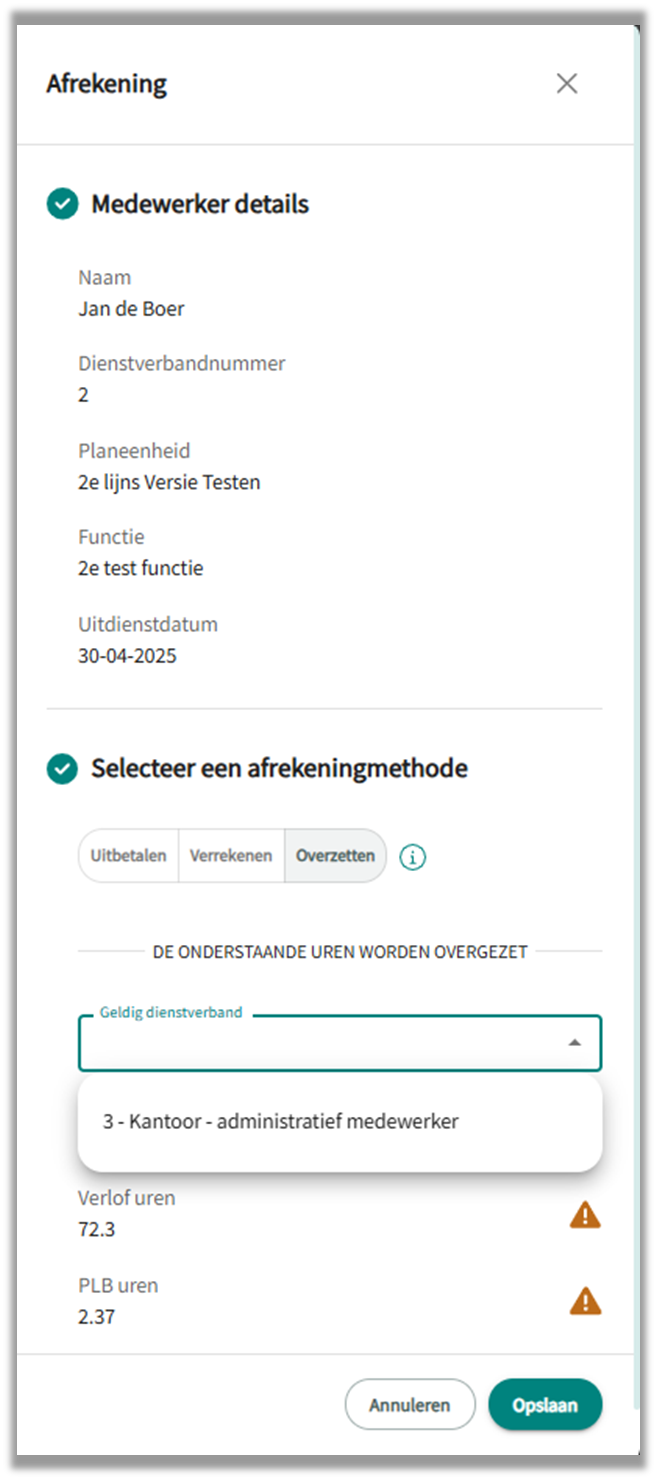This screenshot has width=657, height=1480.
Task: Select the Overzetten method
Action: coord(335,856)
